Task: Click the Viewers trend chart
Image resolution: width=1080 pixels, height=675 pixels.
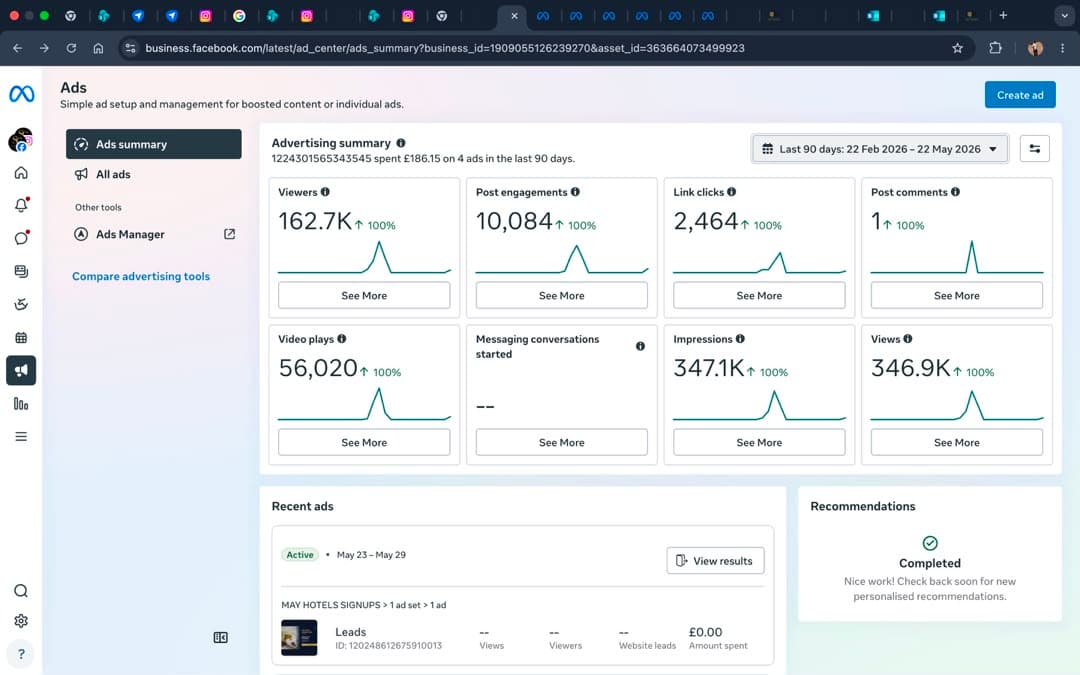Action: click(x=364, y=257)
